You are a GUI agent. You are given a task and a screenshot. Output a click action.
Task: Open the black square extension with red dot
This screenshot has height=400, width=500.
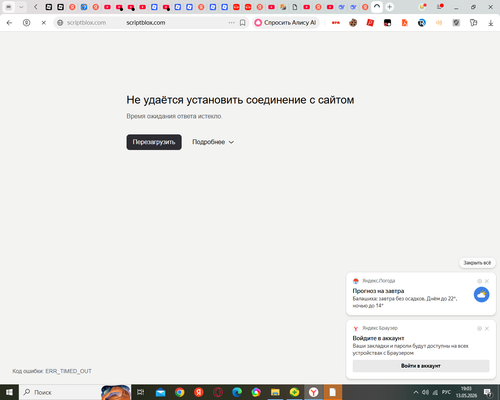coord(387,23)
